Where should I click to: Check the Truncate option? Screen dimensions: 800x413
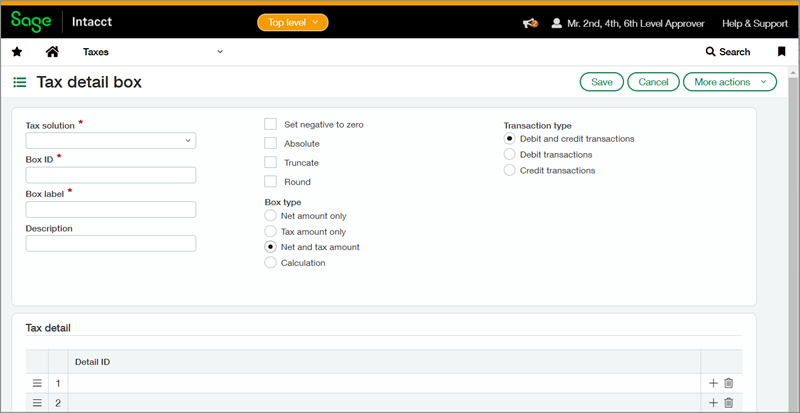point(270,162)
